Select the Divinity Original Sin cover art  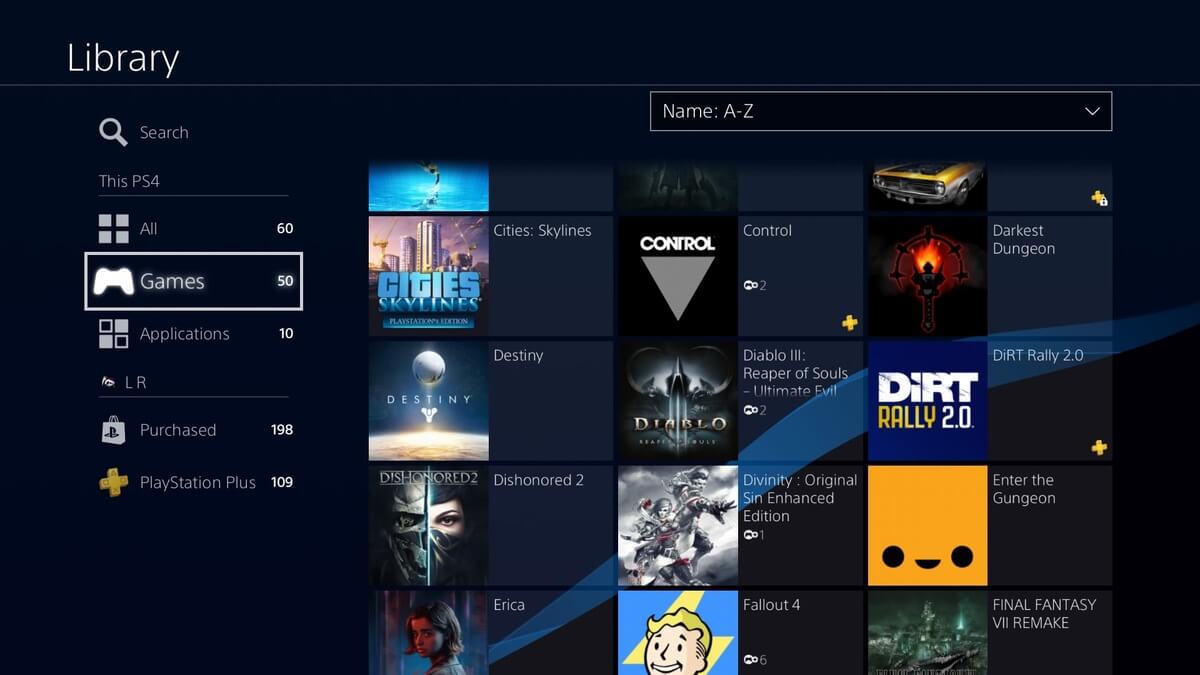click(678, 525)
